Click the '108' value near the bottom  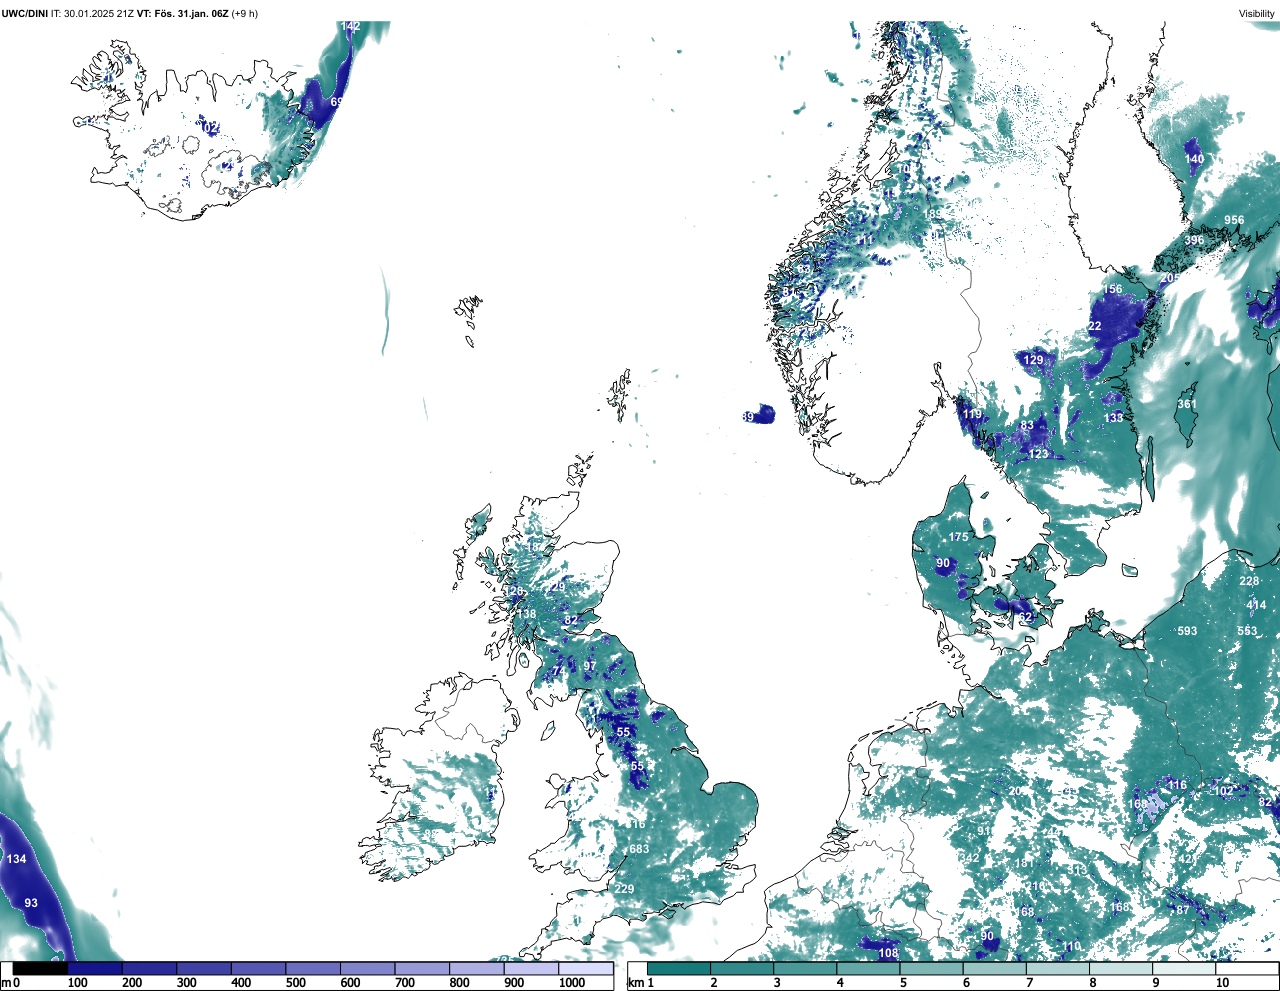(x=888, y=953)
